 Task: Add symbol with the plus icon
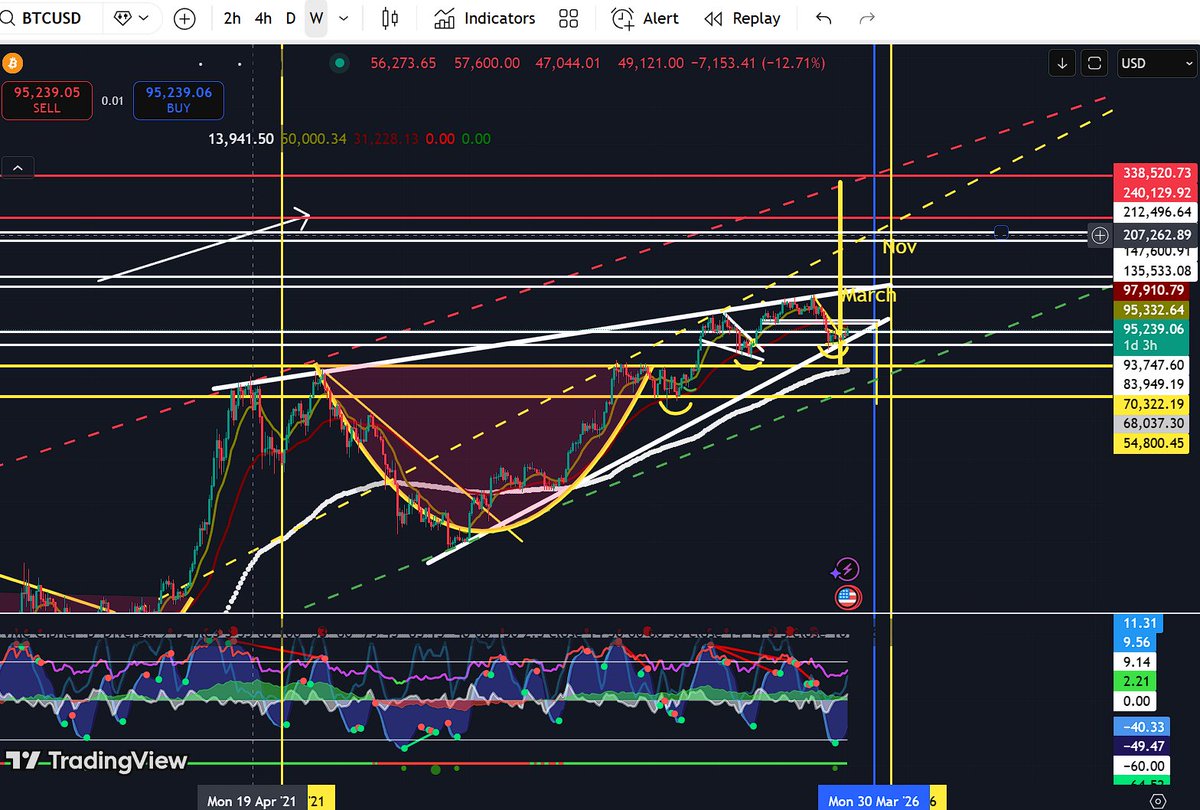pos(185,18)
